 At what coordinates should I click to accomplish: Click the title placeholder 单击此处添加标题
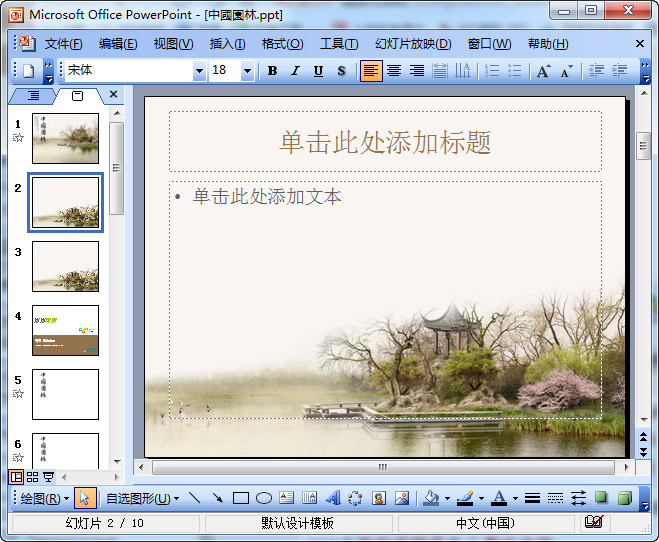(x=385, y=142)
